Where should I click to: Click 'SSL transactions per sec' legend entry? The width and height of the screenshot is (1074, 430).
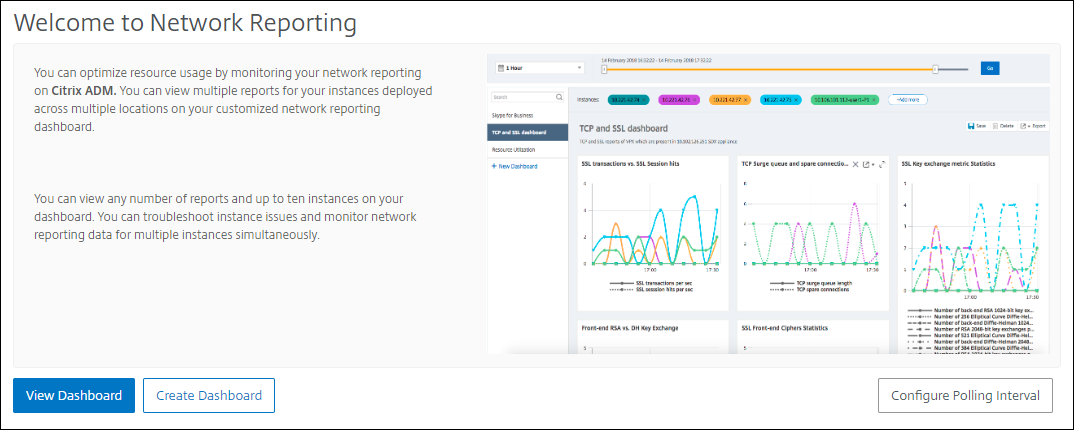(651, 283)
